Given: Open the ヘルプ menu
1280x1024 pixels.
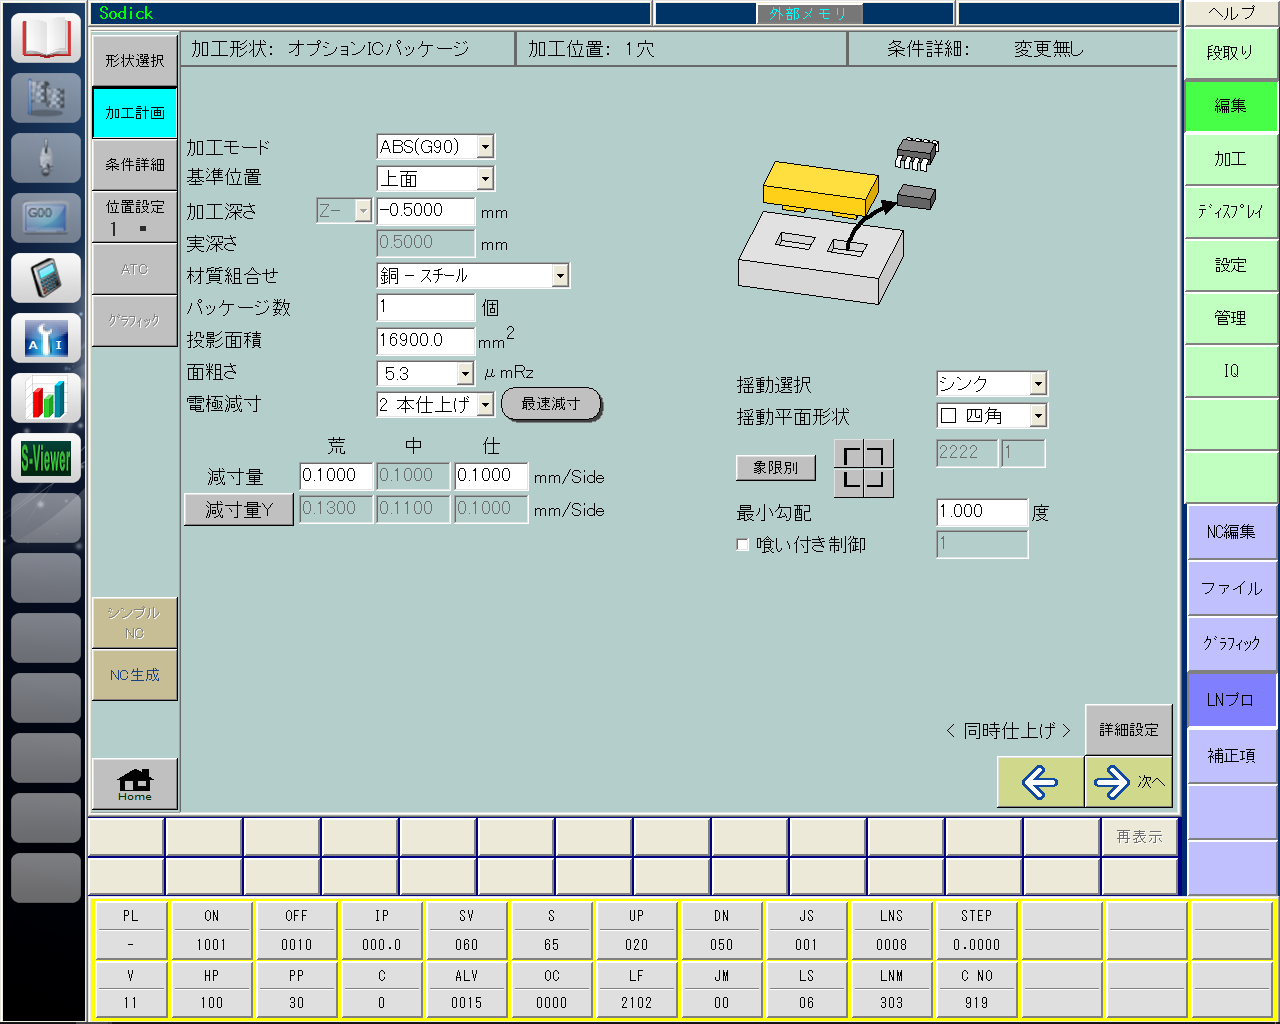Looking at the screenshot, I should click(1231, 13).
